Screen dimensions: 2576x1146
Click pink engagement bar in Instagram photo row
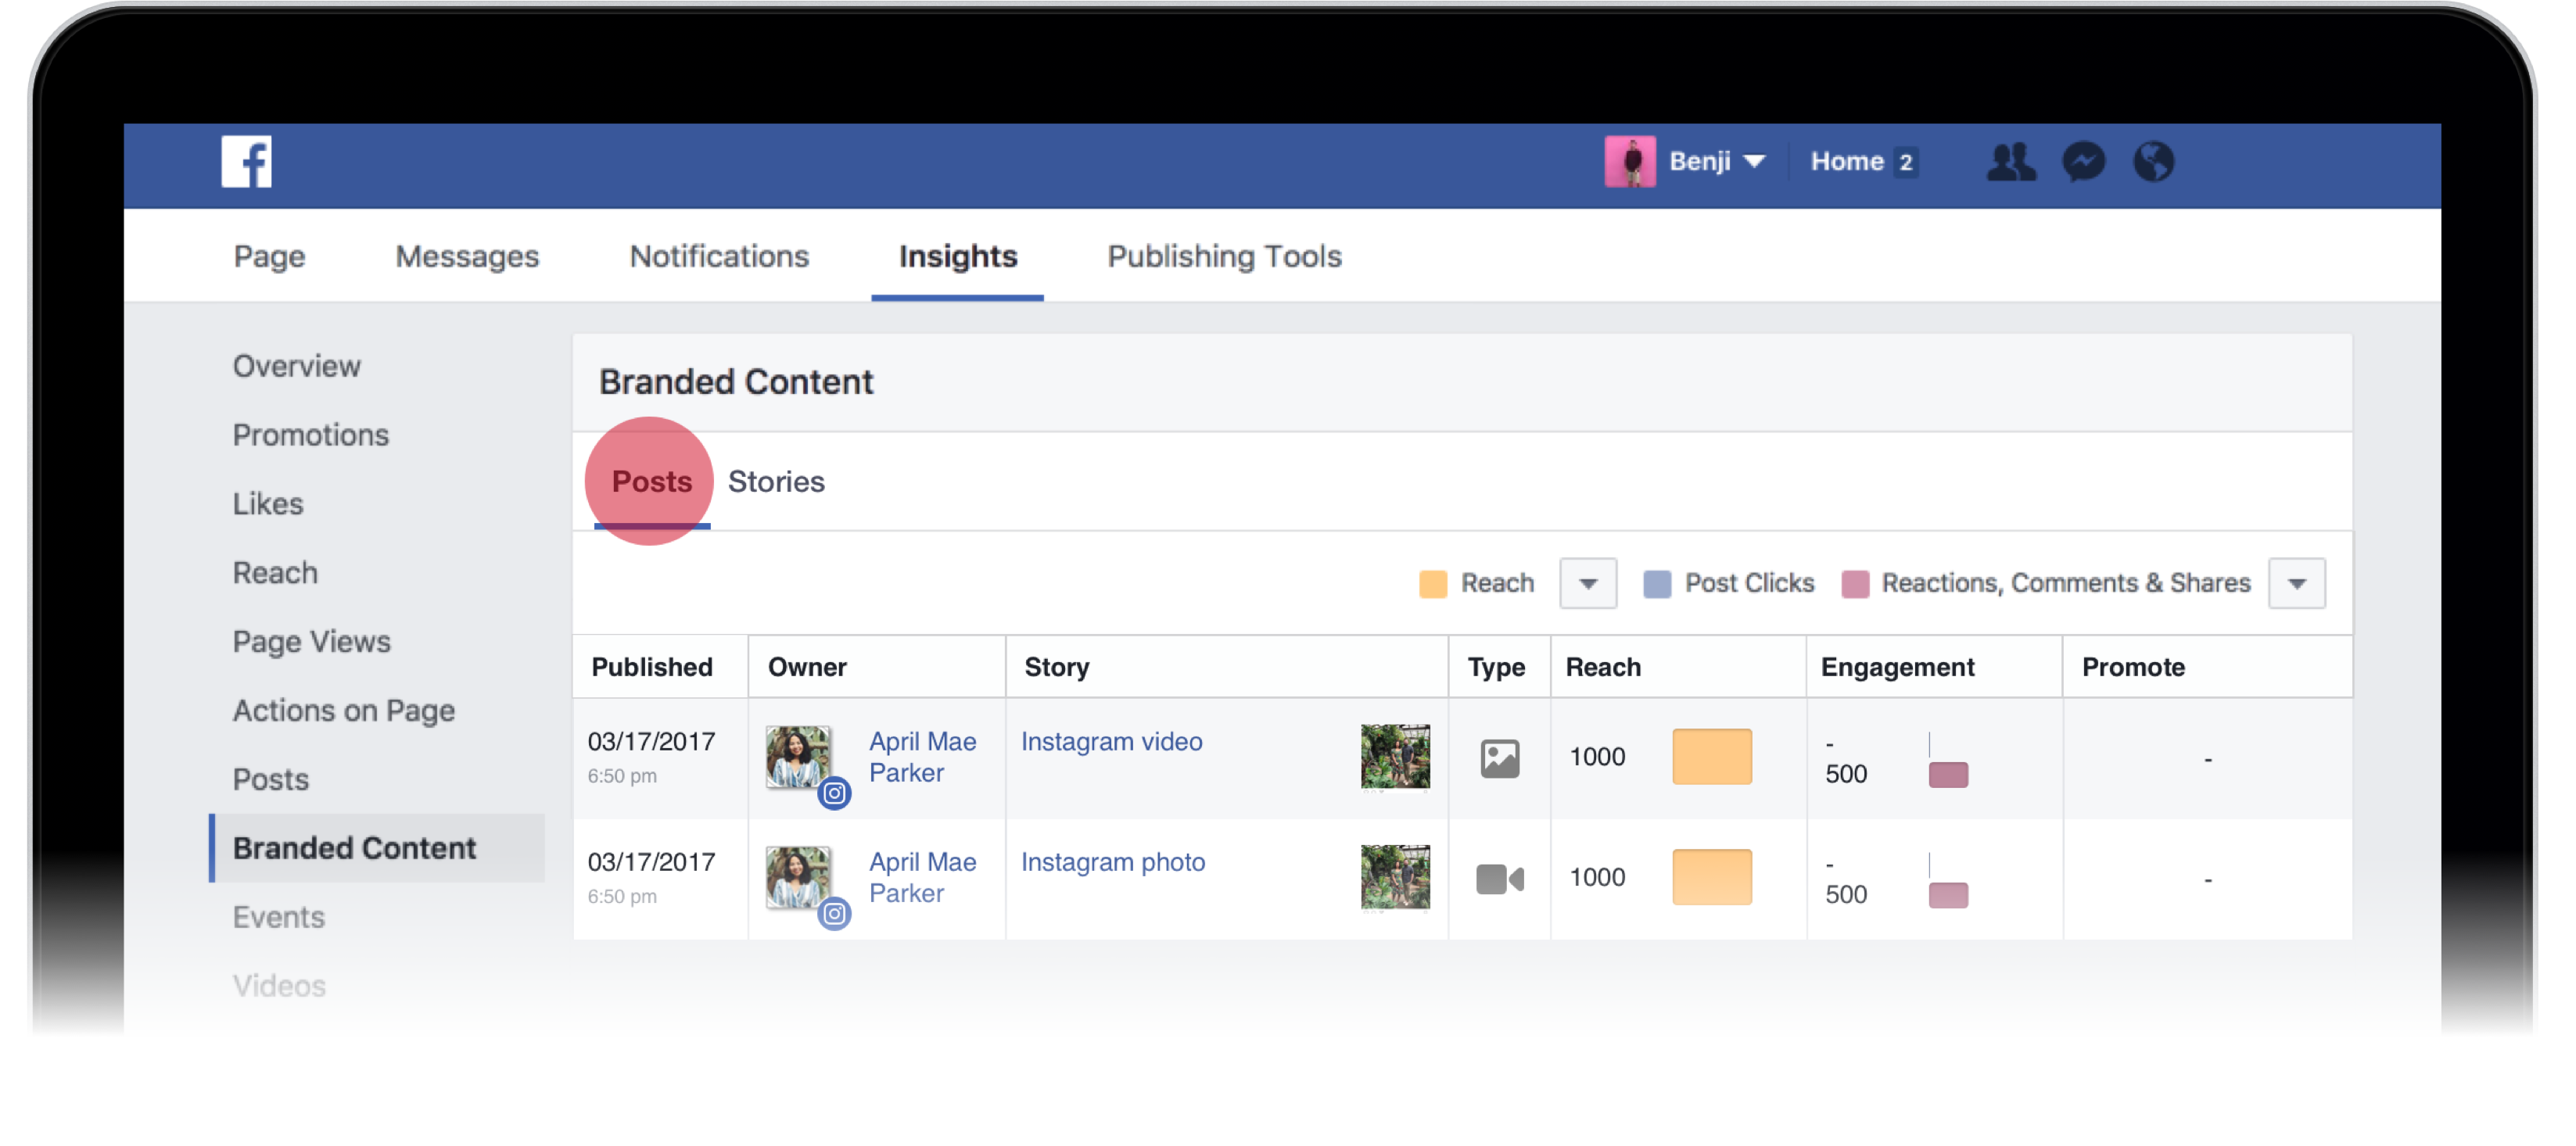pos(1947,895)
